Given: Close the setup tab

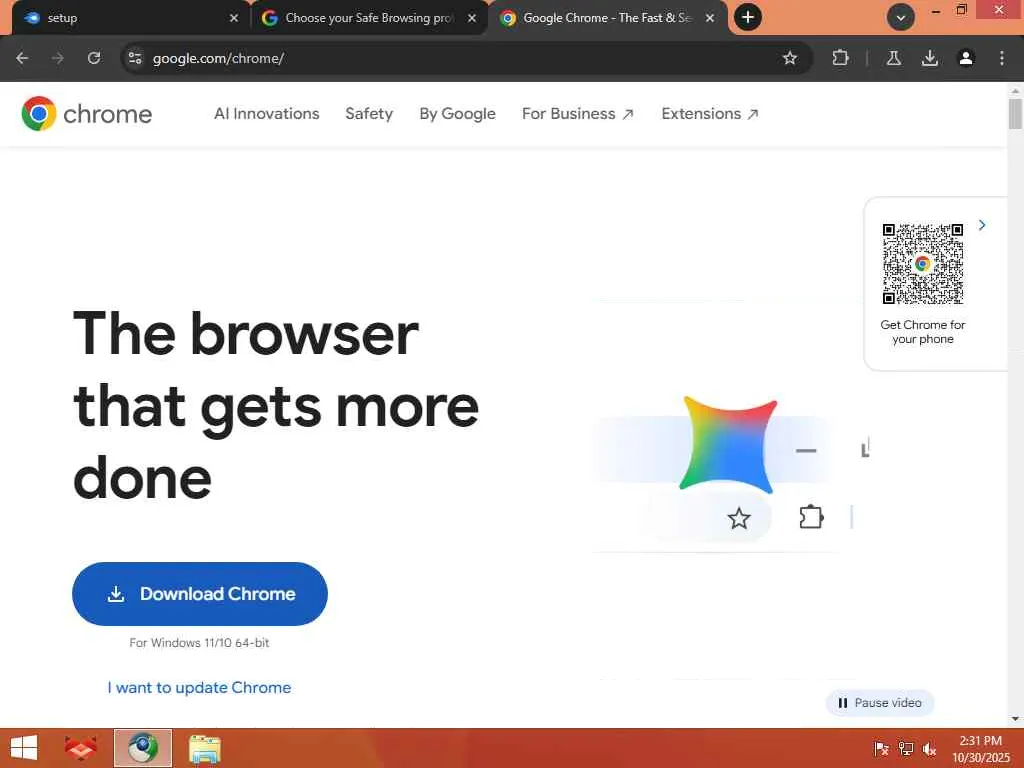Looking at the screenshot, I should 234,18.
